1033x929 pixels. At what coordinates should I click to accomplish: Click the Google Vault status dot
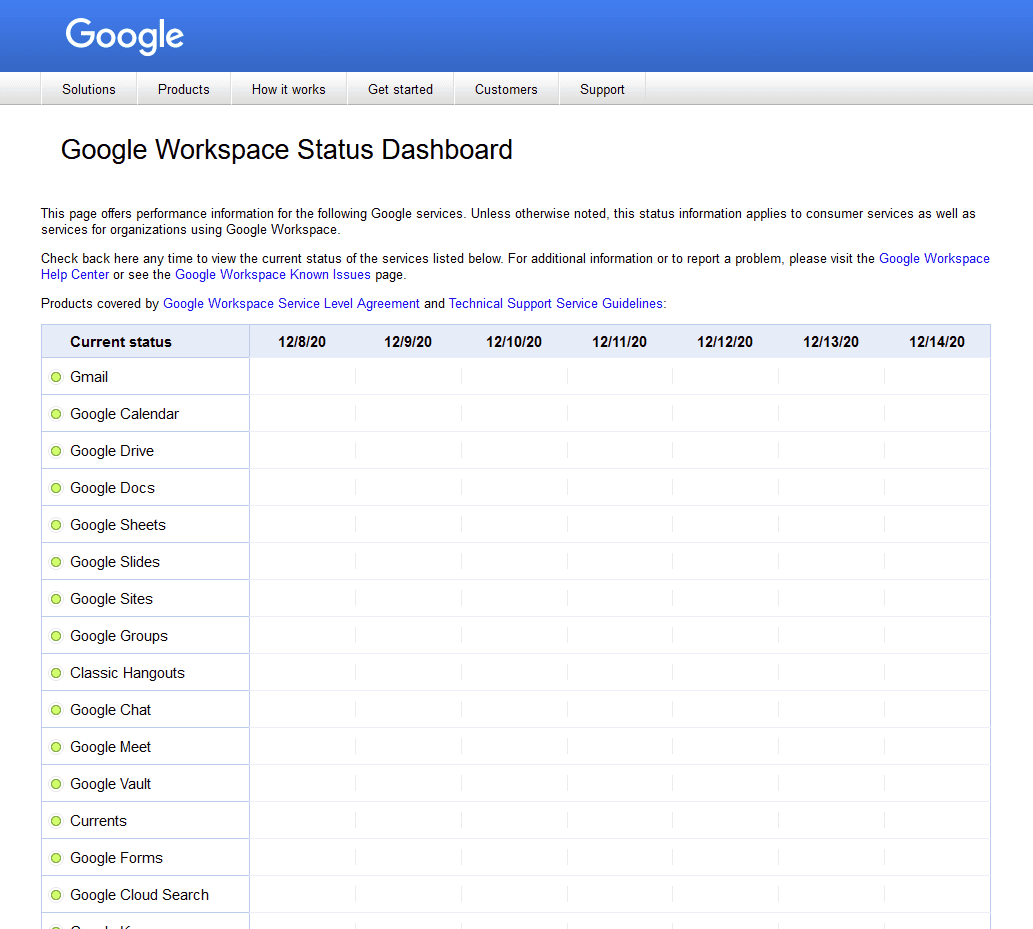56,784
